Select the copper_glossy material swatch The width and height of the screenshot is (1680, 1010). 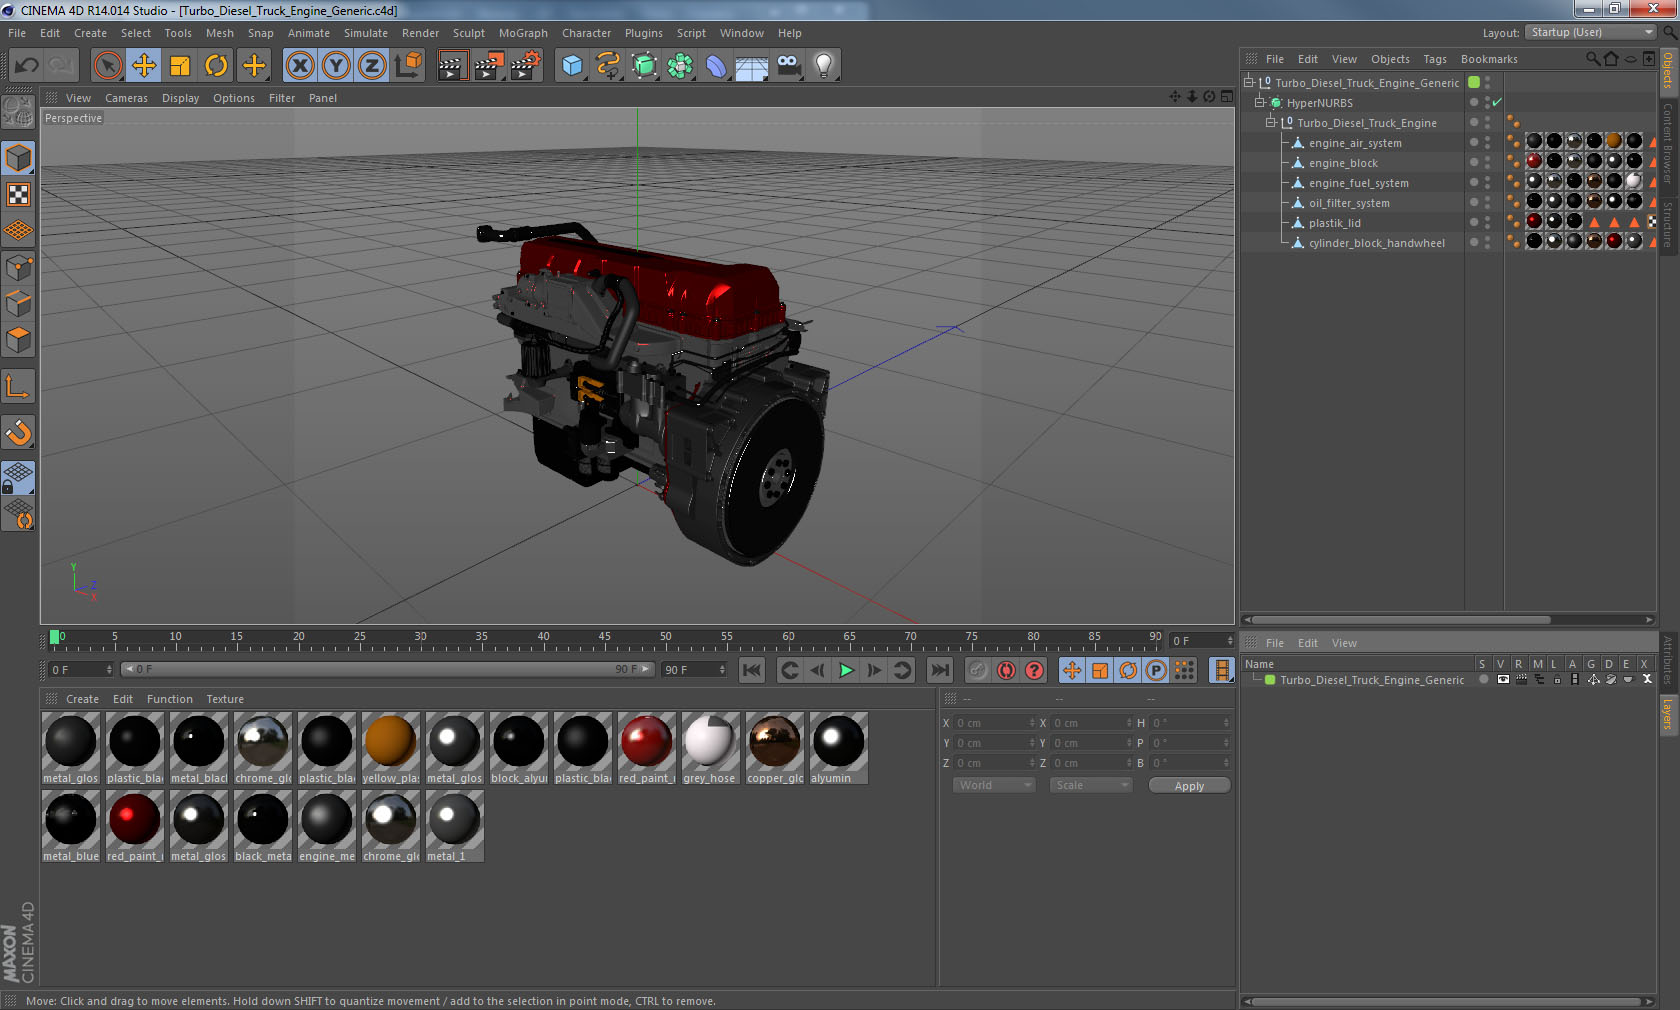pyautogui.click(x=774, y=748)
